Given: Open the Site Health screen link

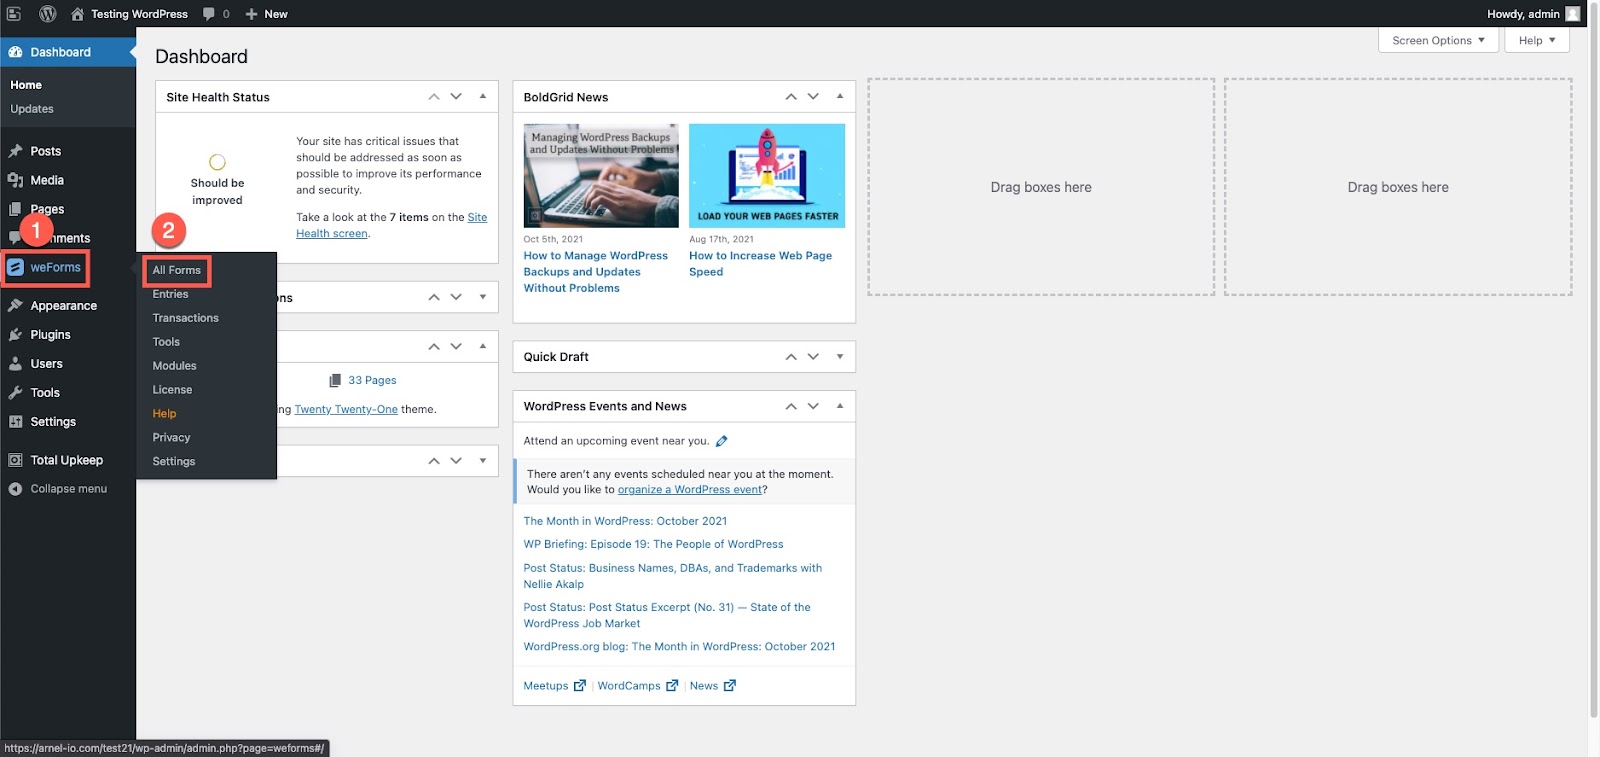Looking at the screenshot, I should point(391,225).
